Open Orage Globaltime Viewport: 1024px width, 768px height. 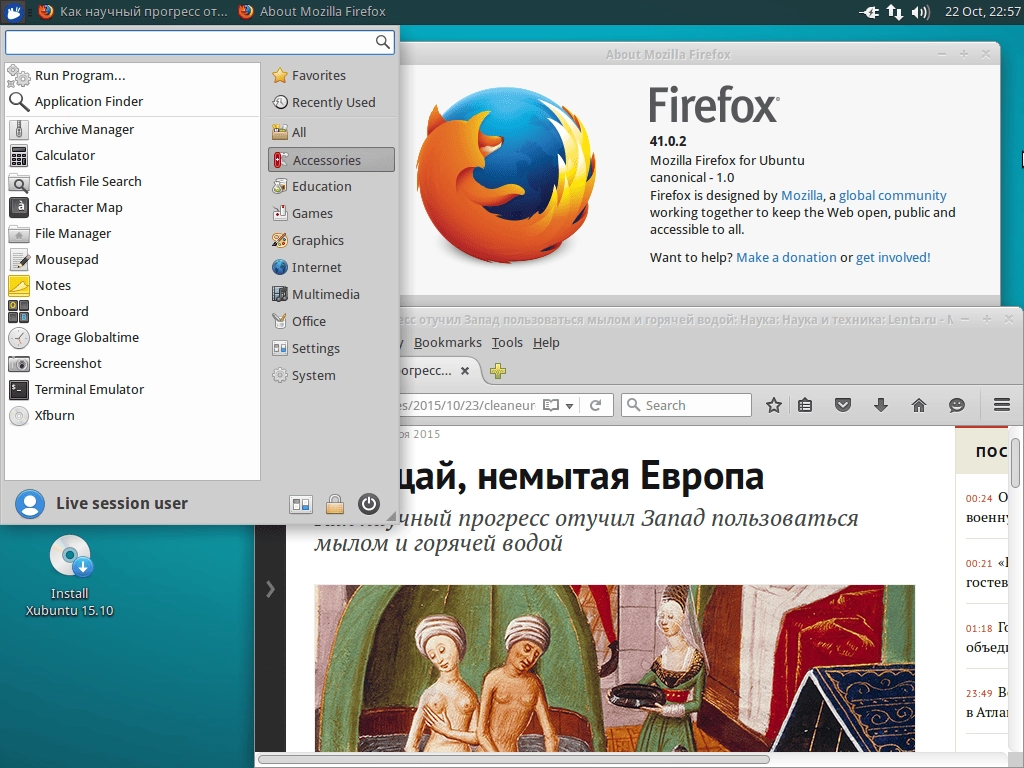pos(133,338)
